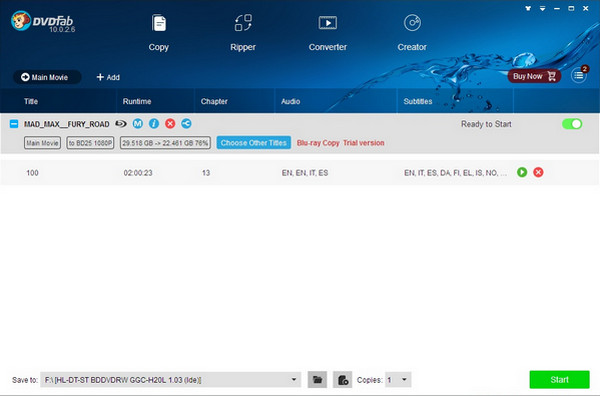Click the Buy Now button

534,76
